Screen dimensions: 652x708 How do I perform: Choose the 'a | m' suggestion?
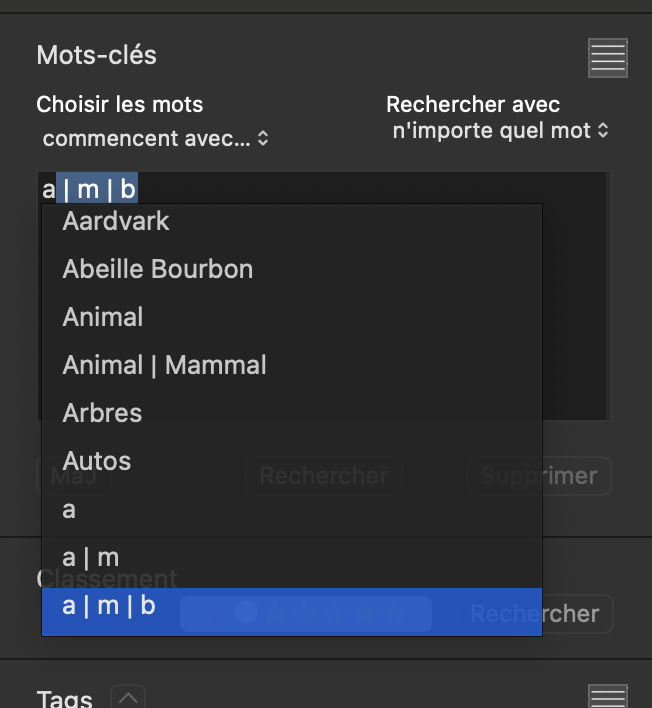(x=90, y=557)
